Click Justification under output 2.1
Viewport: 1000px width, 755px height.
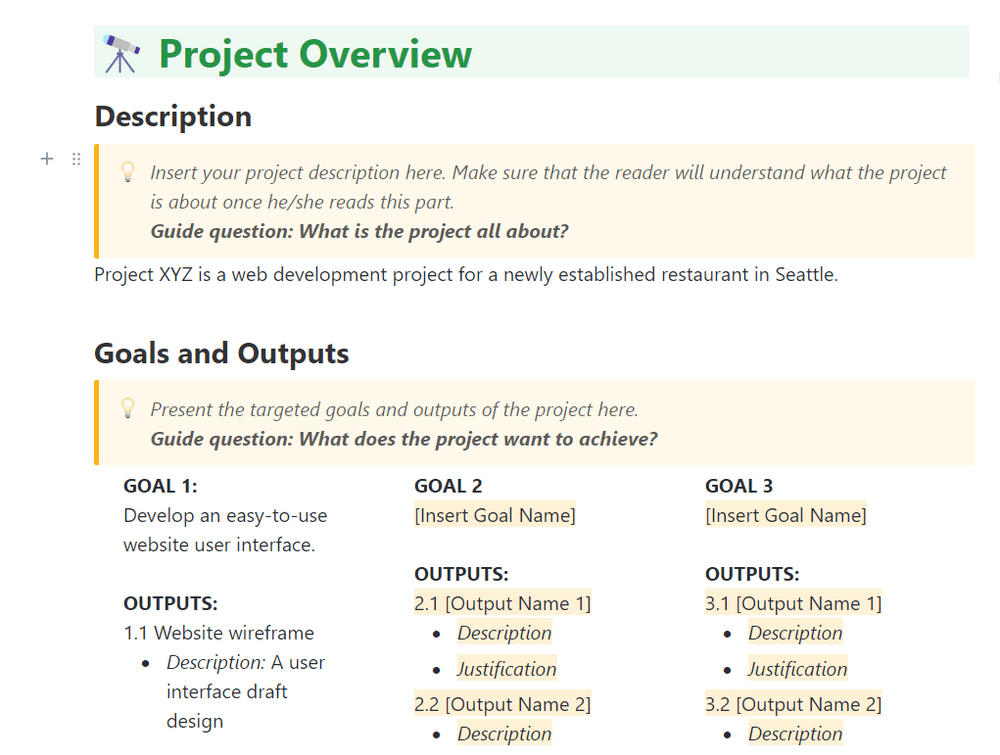tap(507, 669)
